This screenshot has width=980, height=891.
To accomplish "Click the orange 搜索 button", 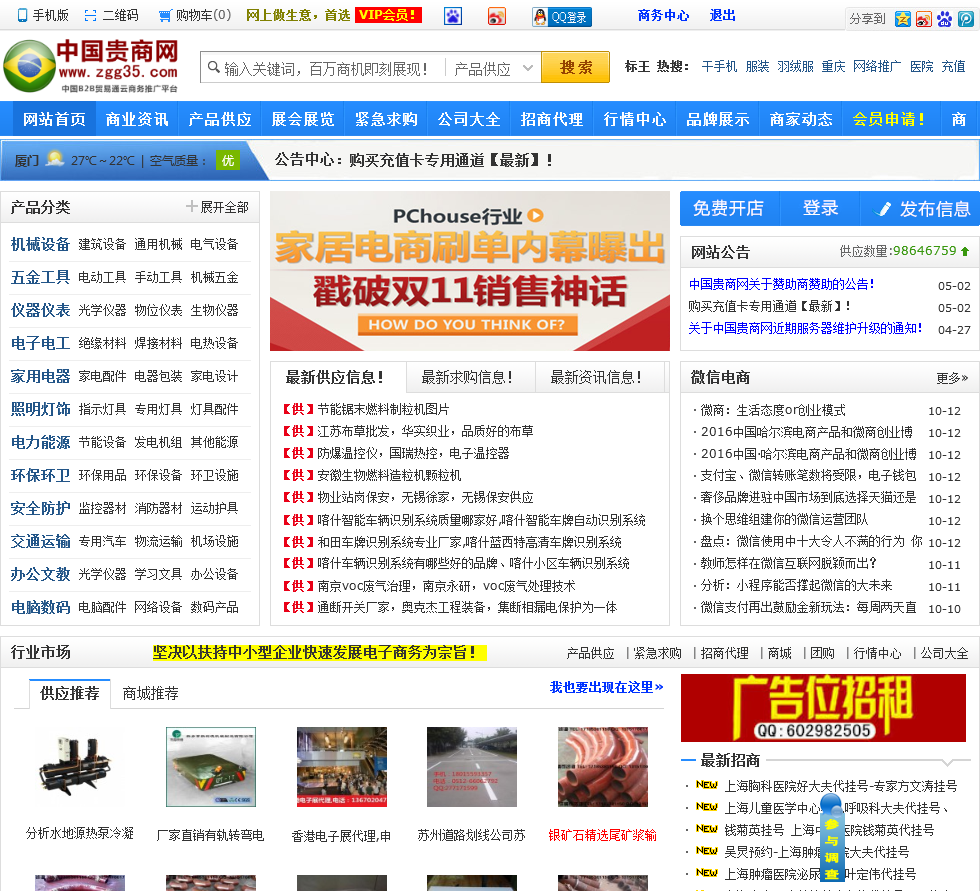I will [x=575, y=67].
